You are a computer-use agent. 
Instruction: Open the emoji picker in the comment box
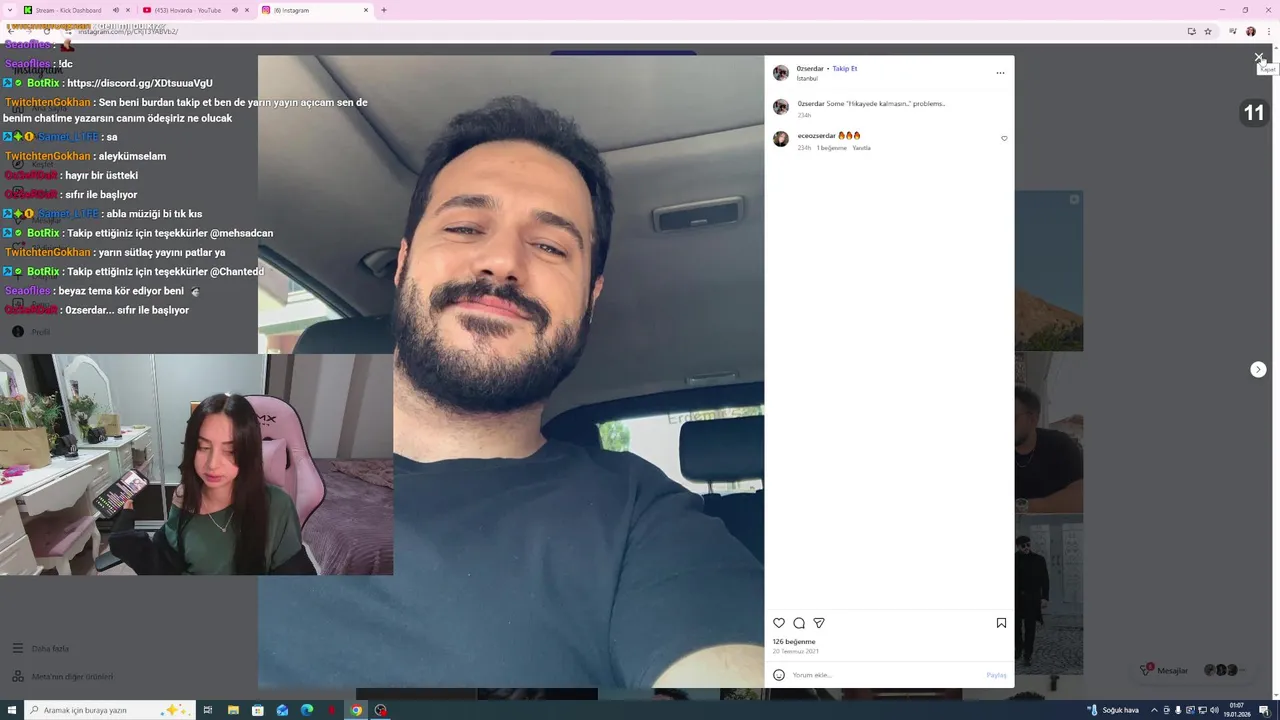[779, 675]
